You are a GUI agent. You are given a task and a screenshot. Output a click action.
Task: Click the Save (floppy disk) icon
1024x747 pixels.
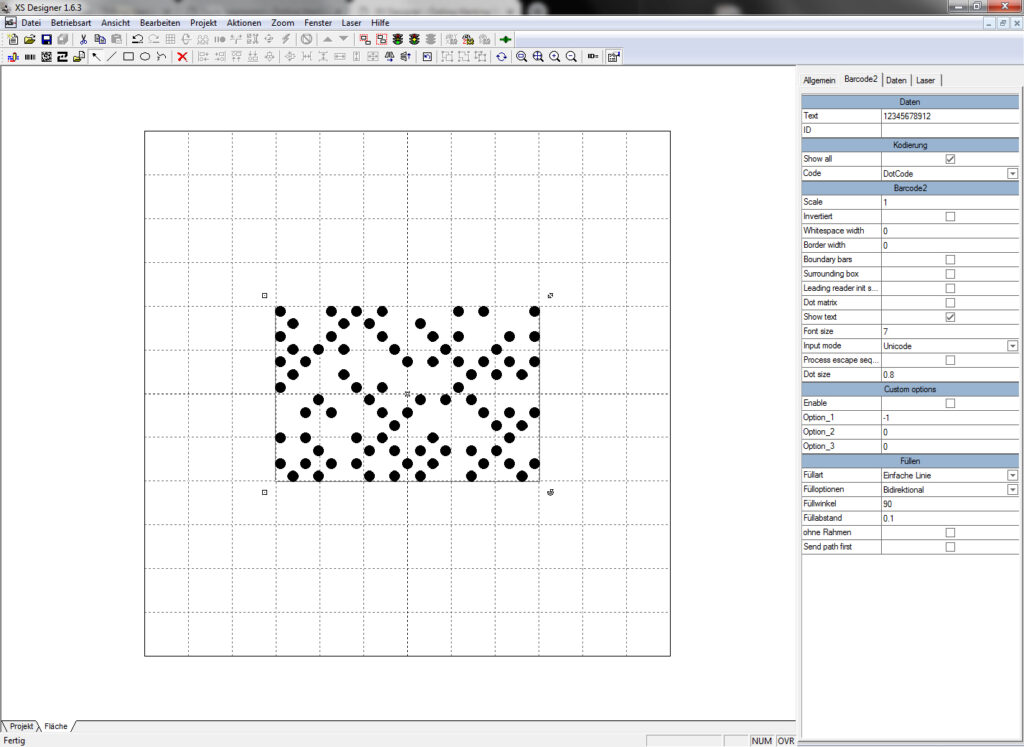click(46, 39)
